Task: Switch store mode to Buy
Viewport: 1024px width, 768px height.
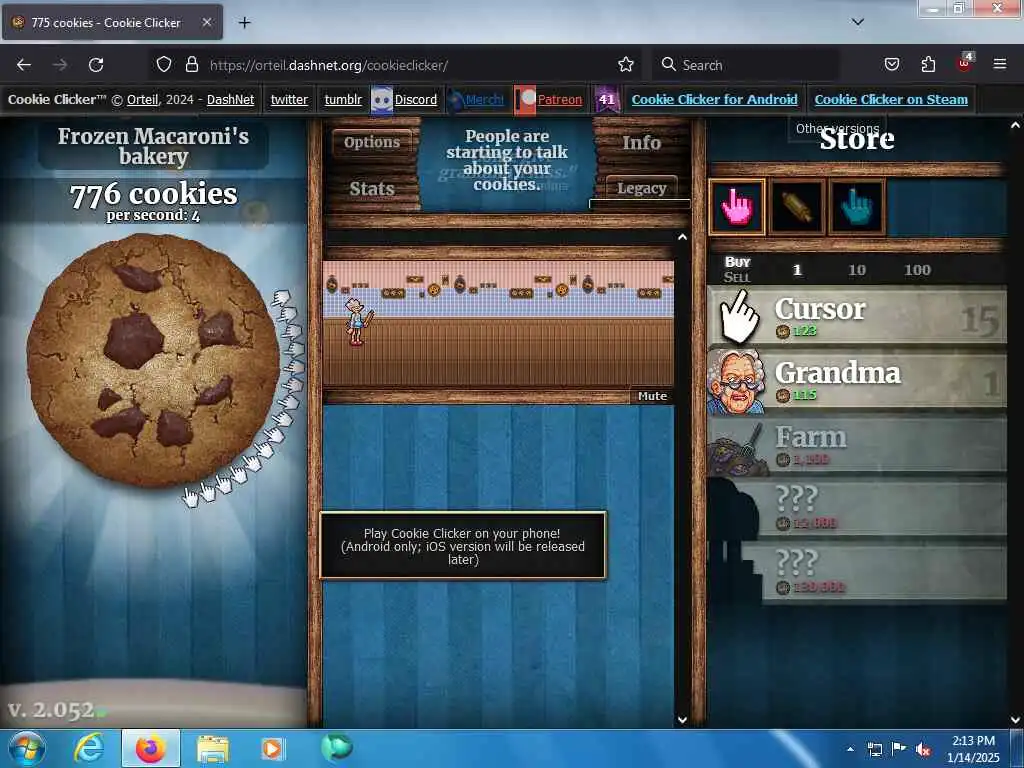Action: click(737, 262)
